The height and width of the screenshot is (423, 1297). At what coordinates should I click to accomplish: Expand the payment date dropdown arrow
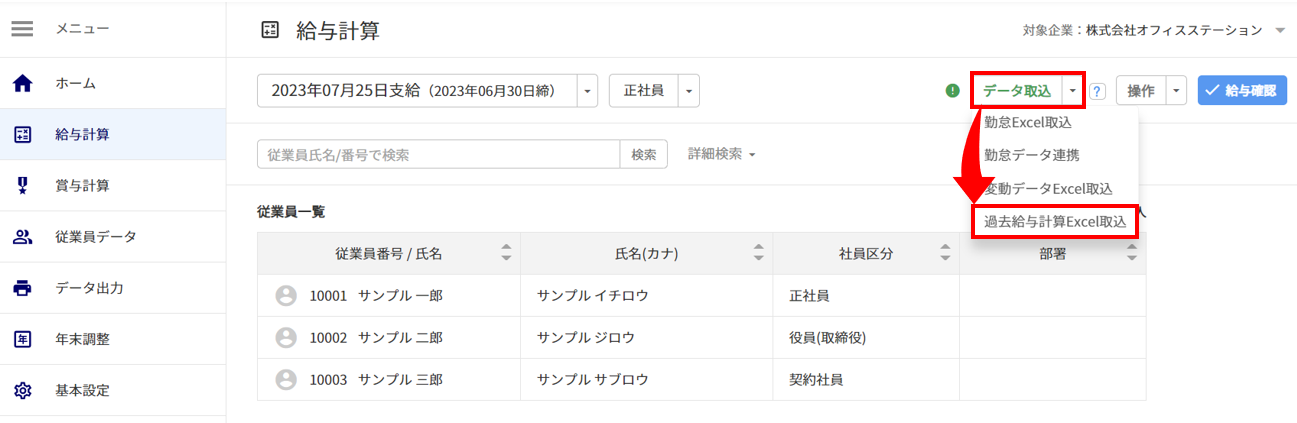point(587,91)
